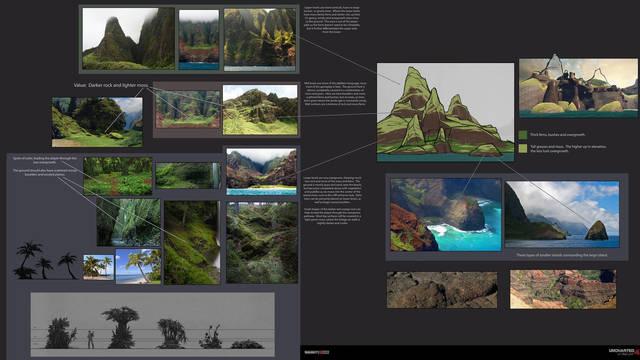The width and height of the screenshot is (640, 360).
Task: Click the Naughty Dog logo in the footer
Action: pyautogui.click(x=316, y=352)
